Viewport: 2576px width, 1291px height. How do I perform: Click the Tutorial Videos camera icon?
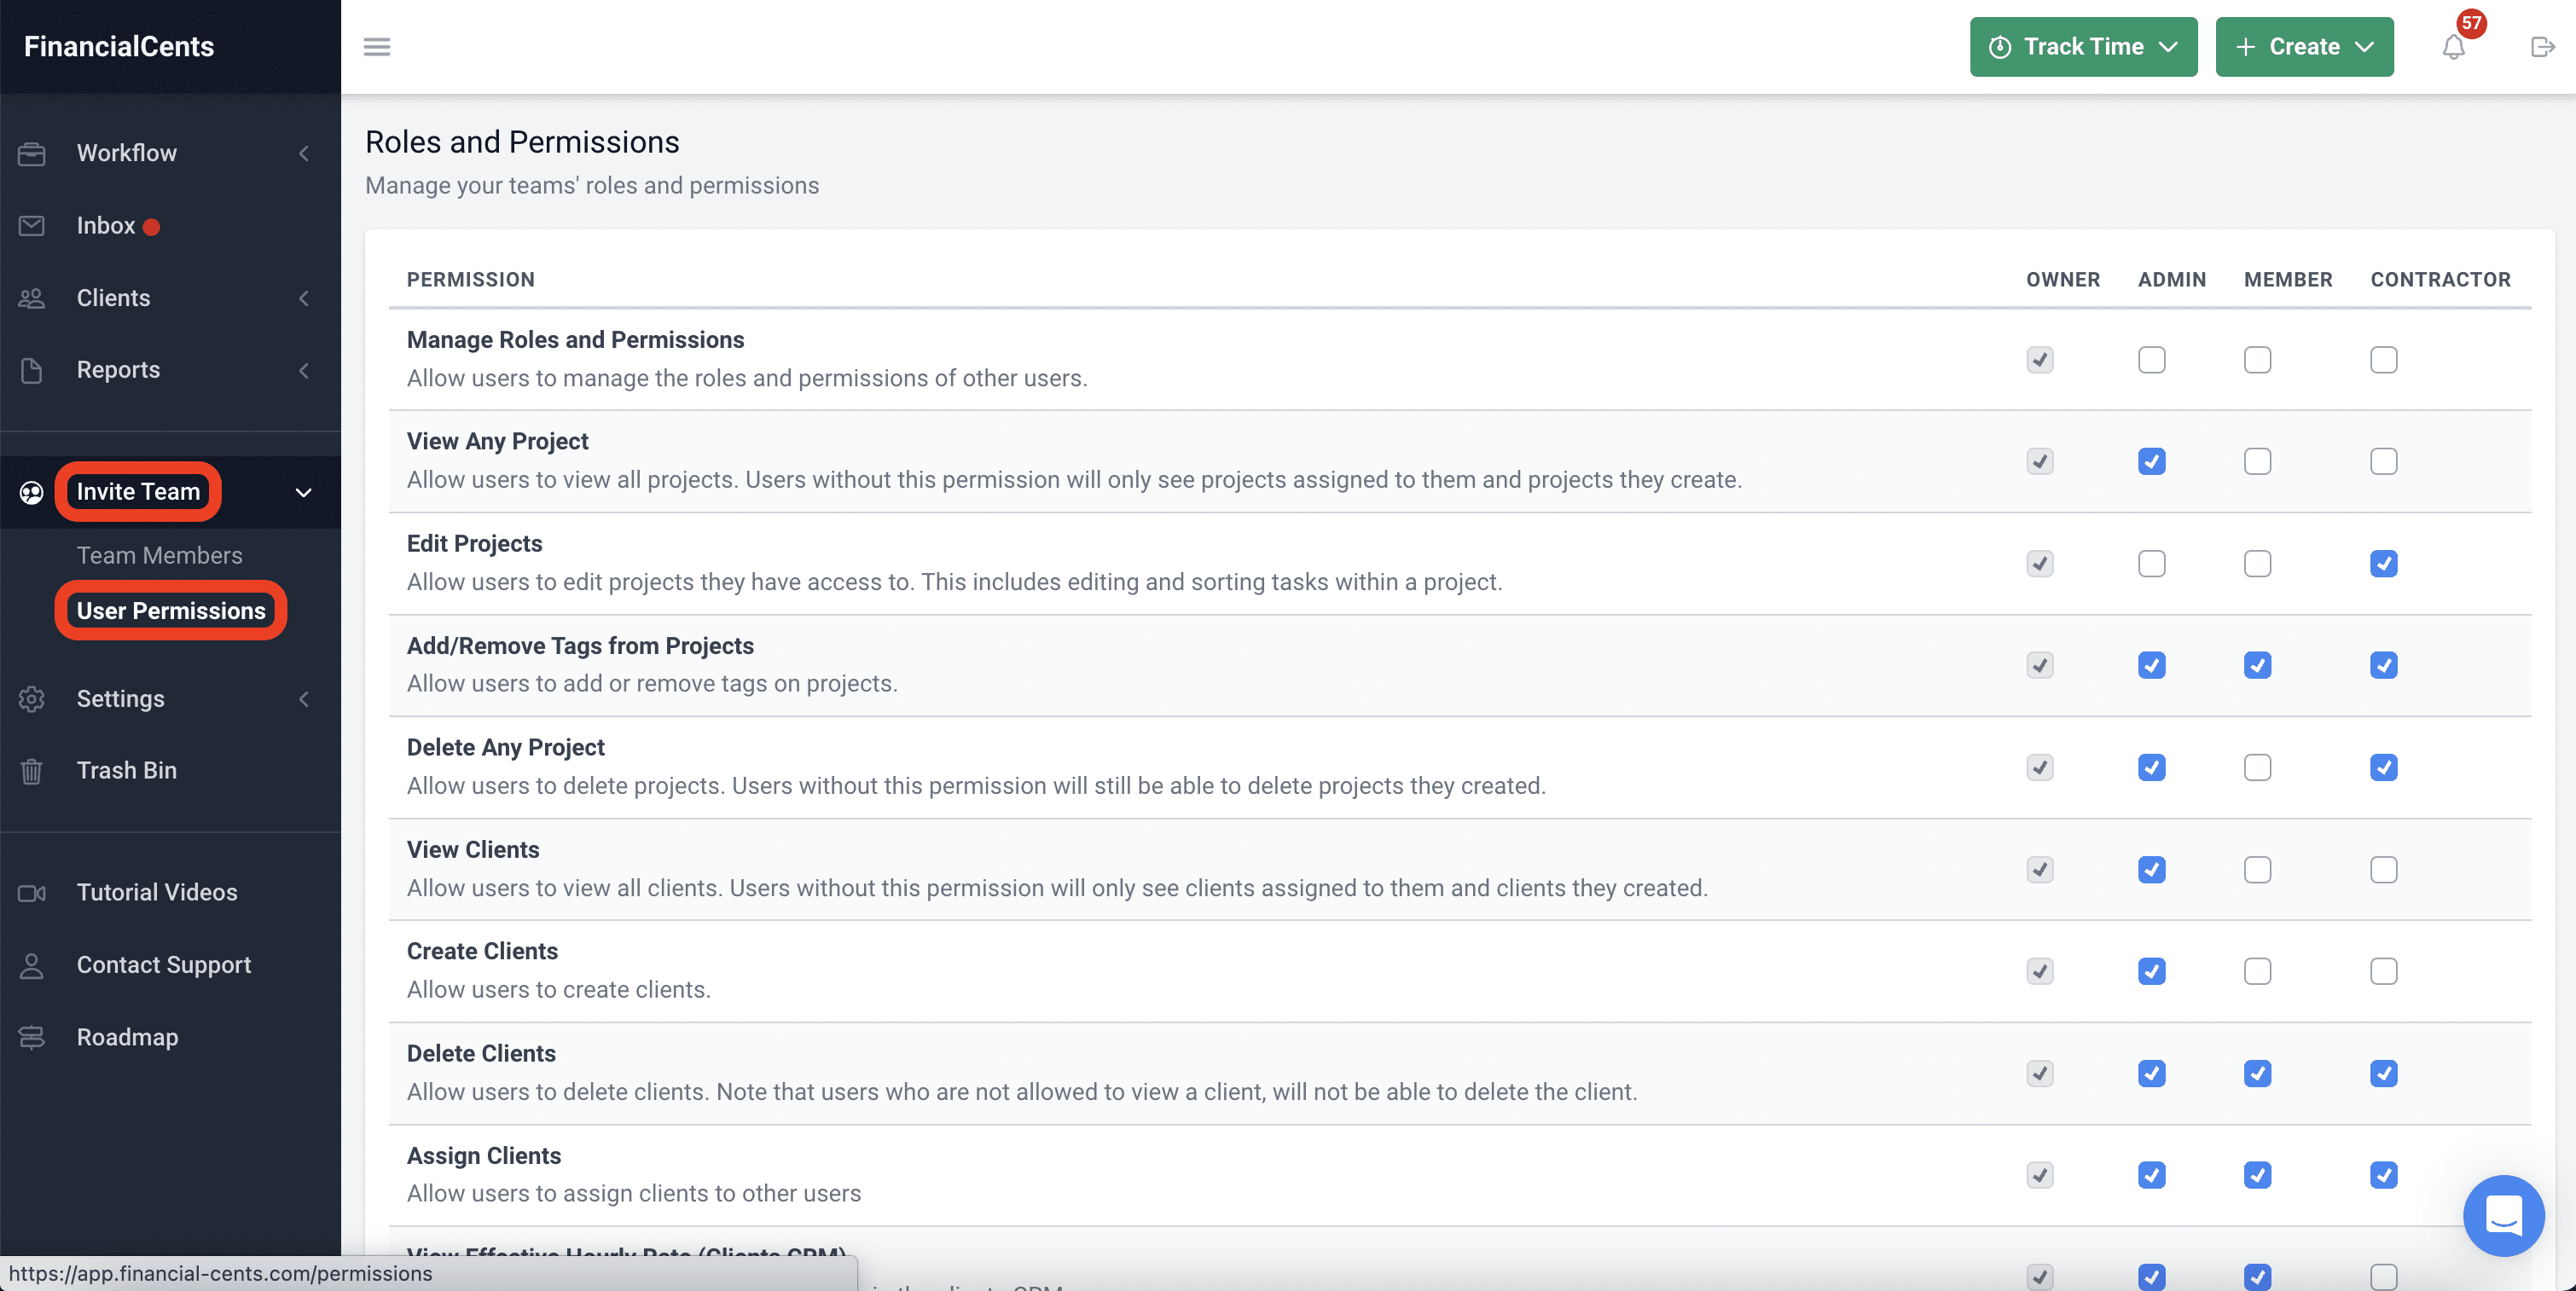(32, 893)
